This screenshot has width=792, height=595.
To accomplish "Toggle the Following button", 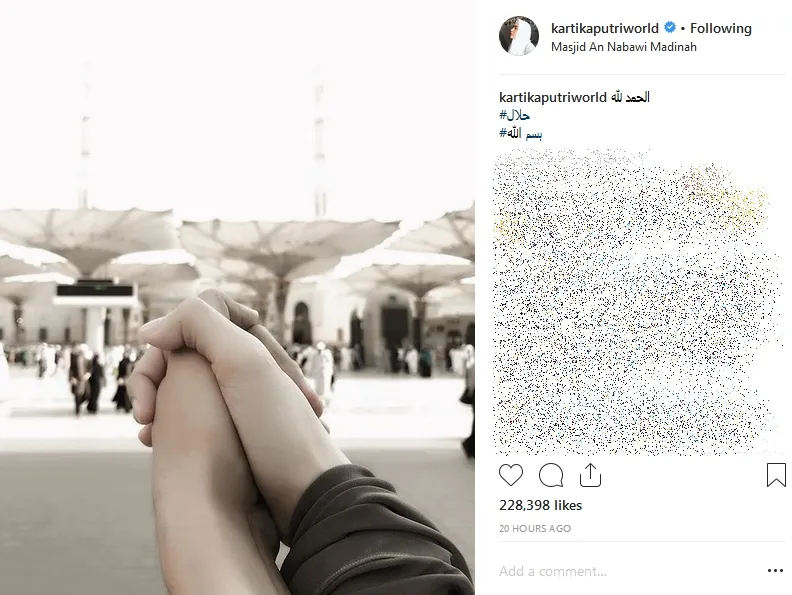I will 721,28.
